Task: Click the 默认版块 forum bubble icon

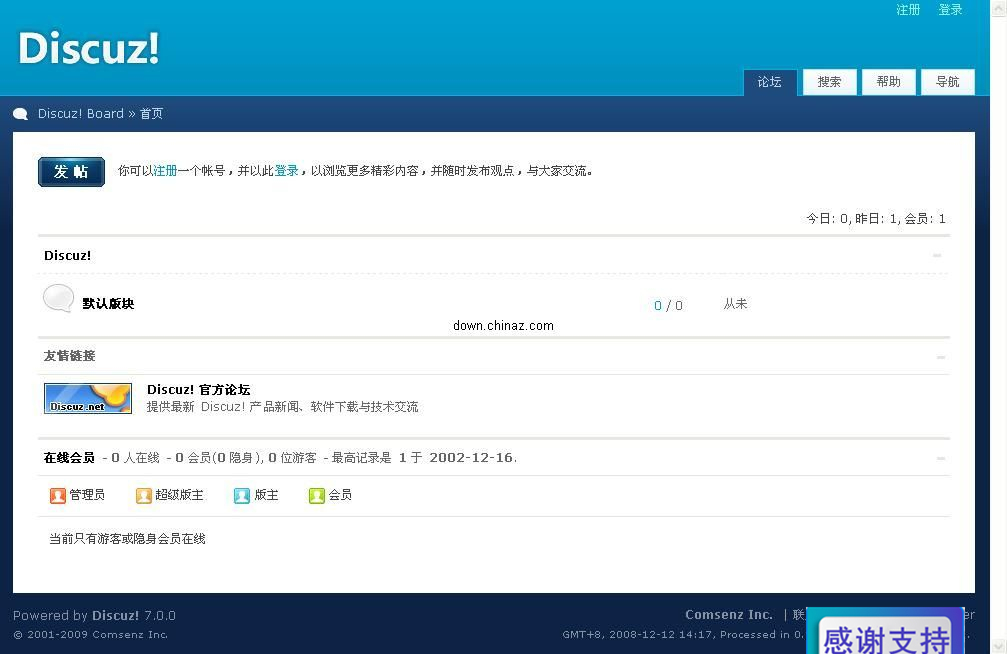Action: tap(58, 299)
